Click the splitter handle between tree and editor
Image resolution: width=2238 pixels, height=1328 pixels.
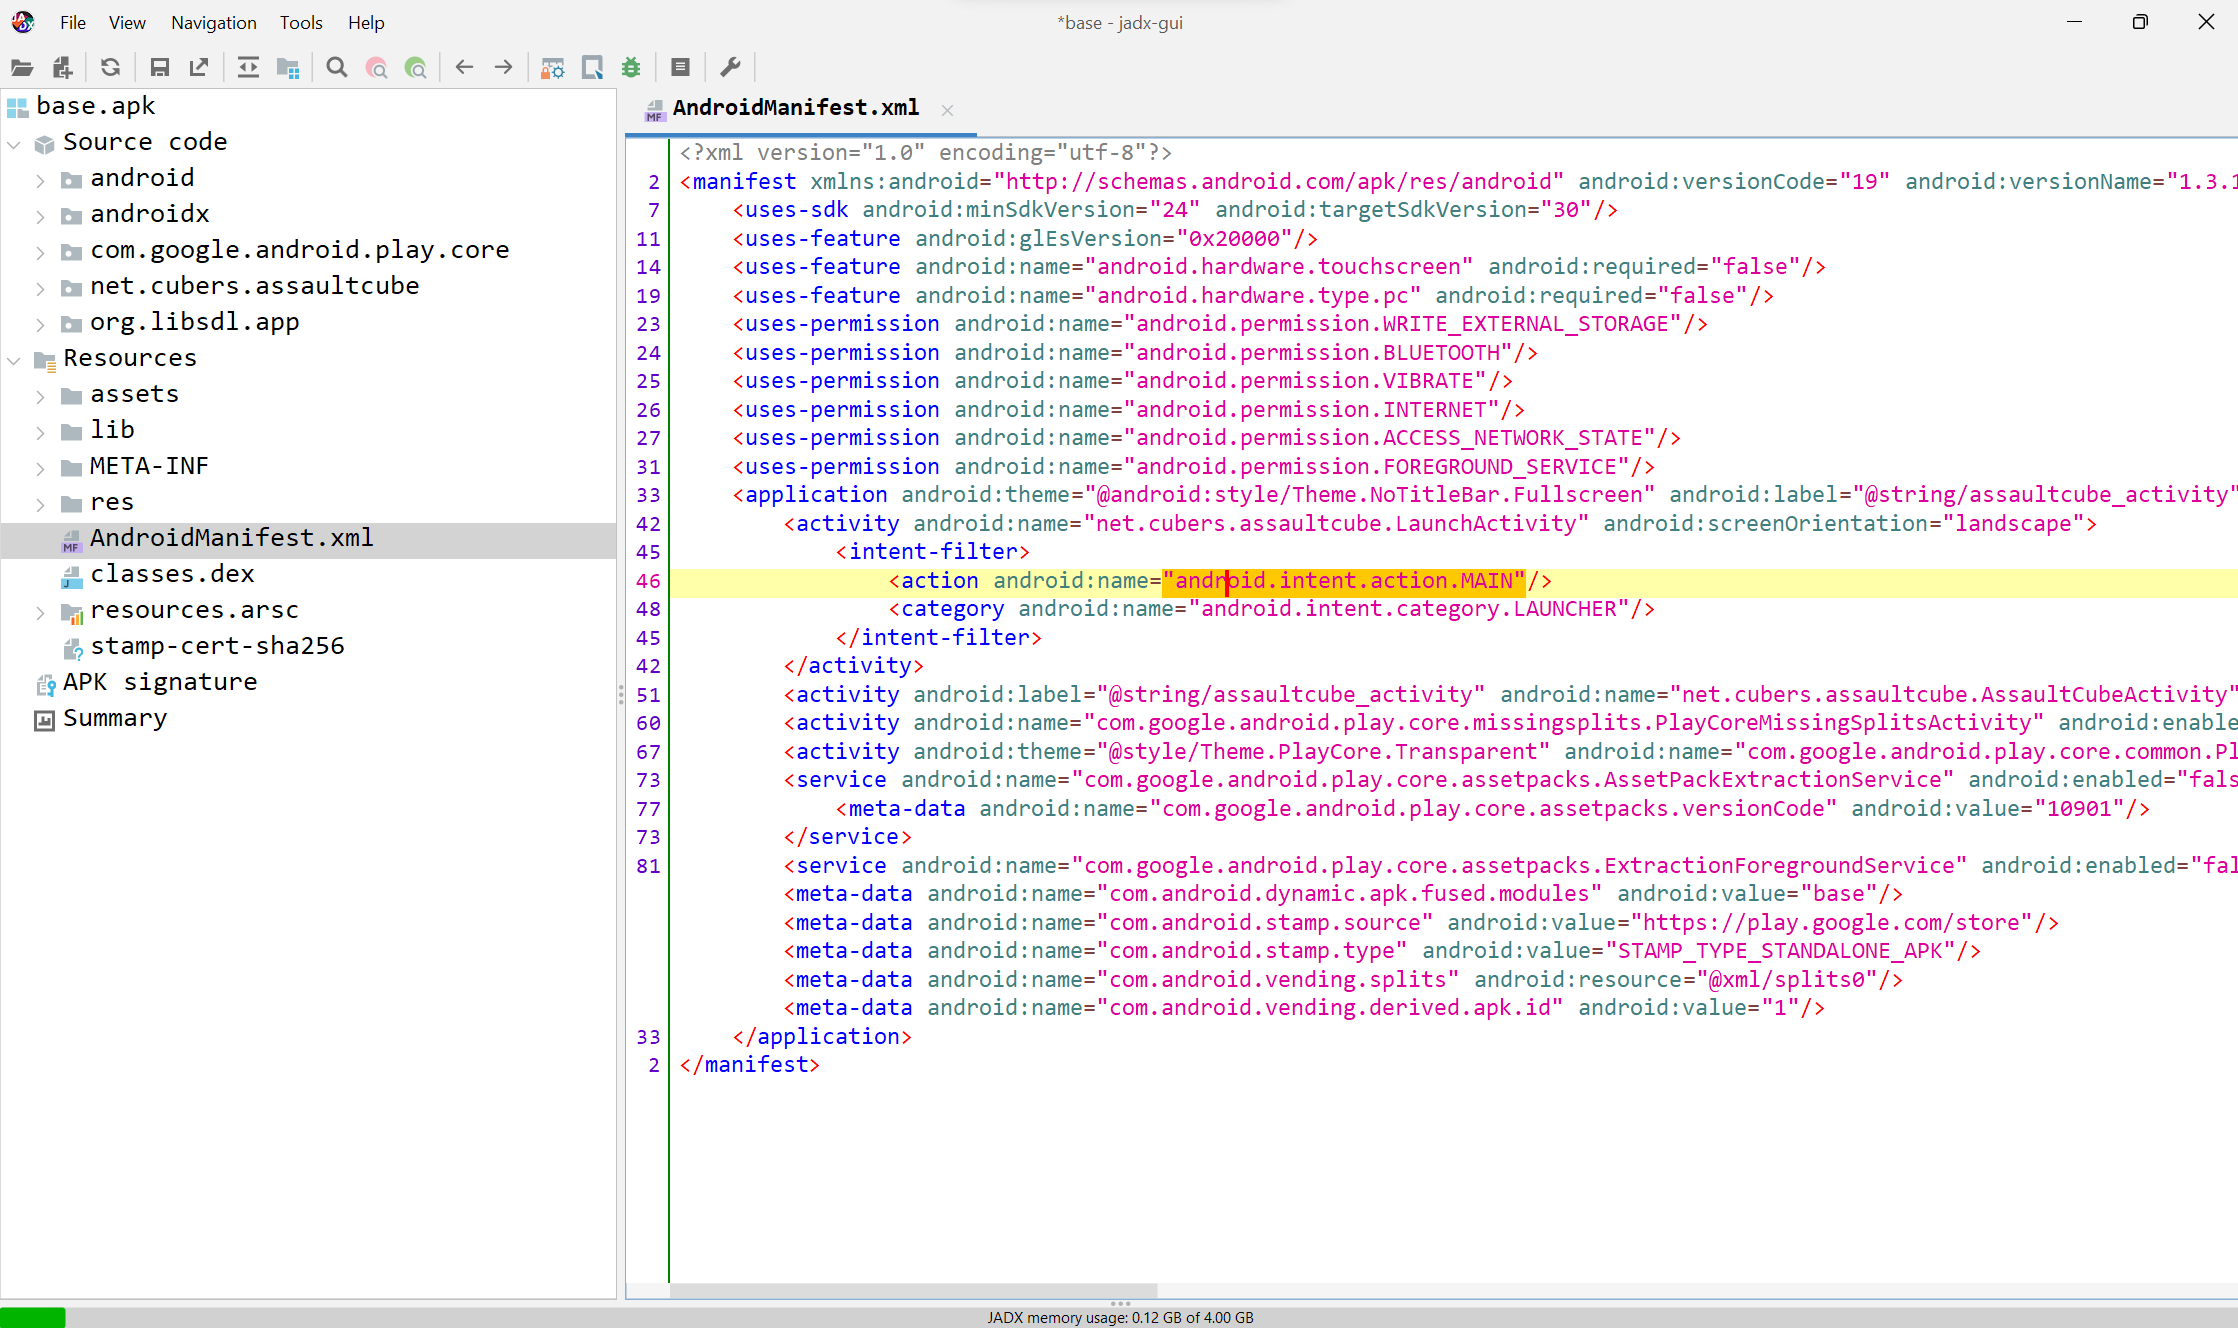pyautogui.click(x=621, y=695)
